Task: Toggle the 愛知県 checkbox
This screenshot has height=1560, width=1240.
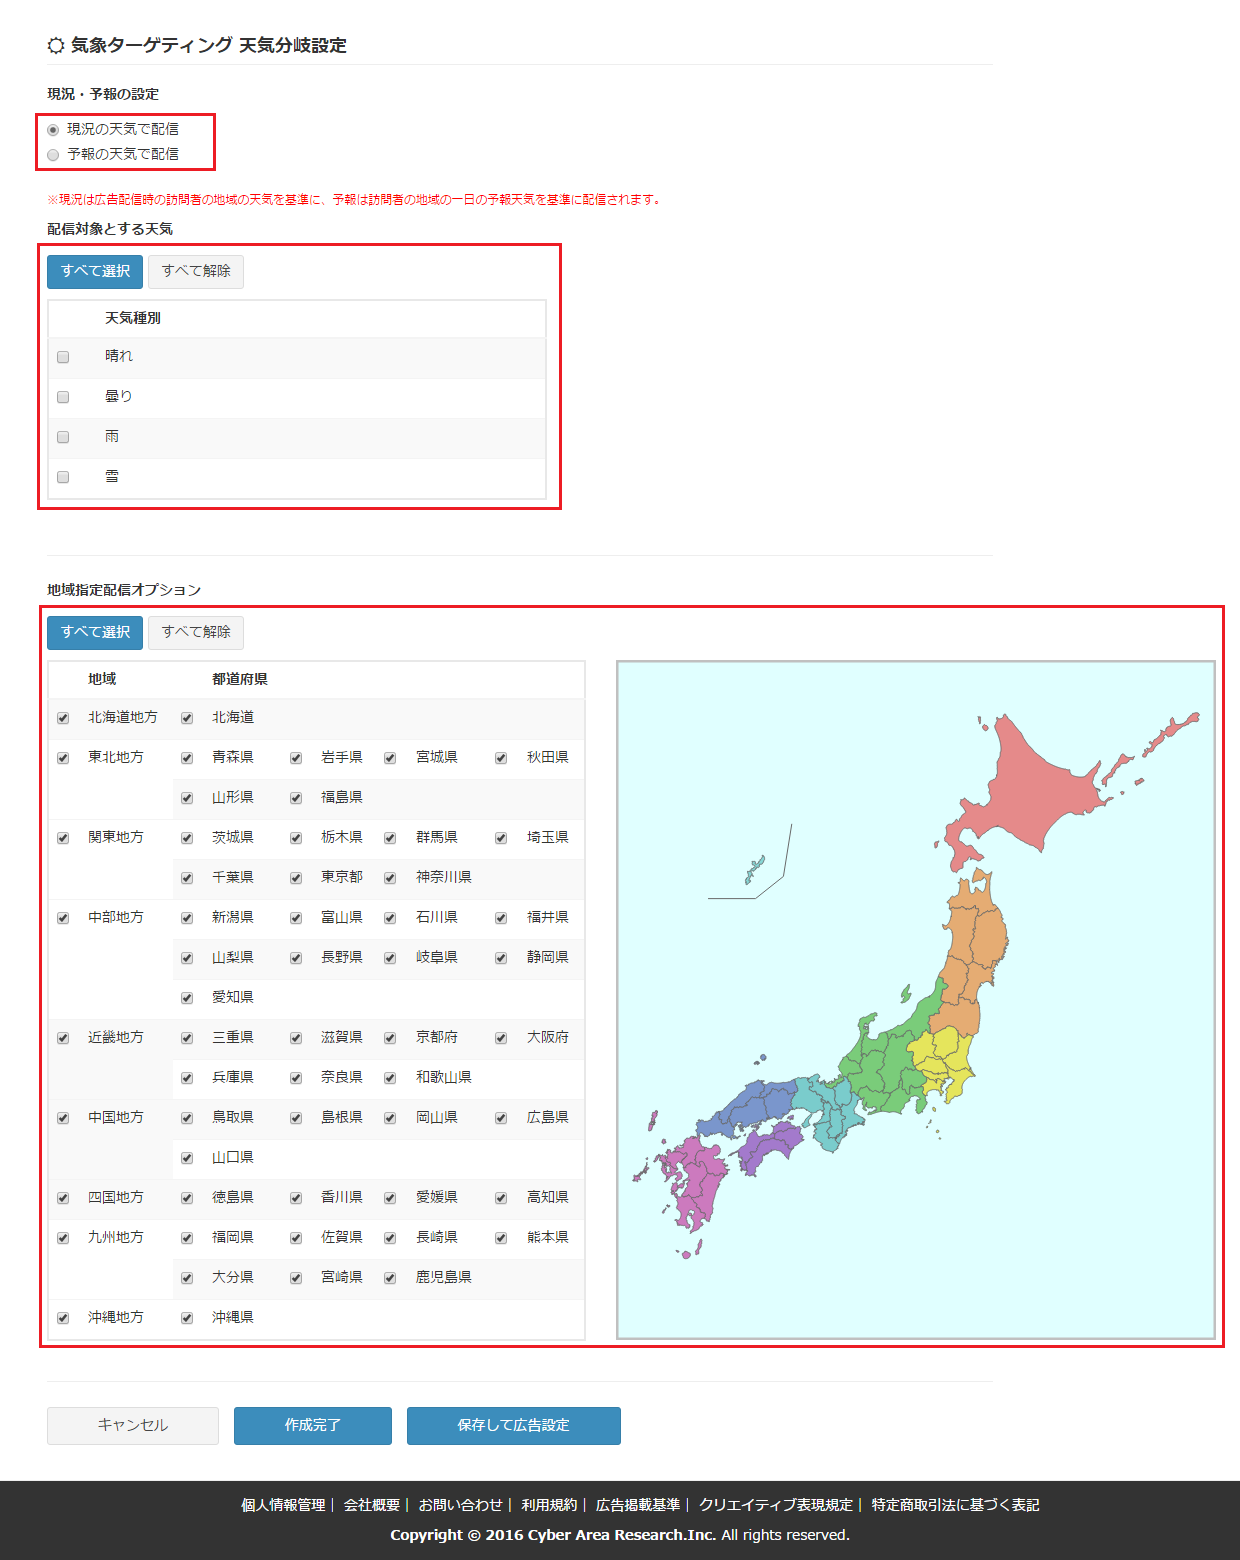Action: pos(187,998)
